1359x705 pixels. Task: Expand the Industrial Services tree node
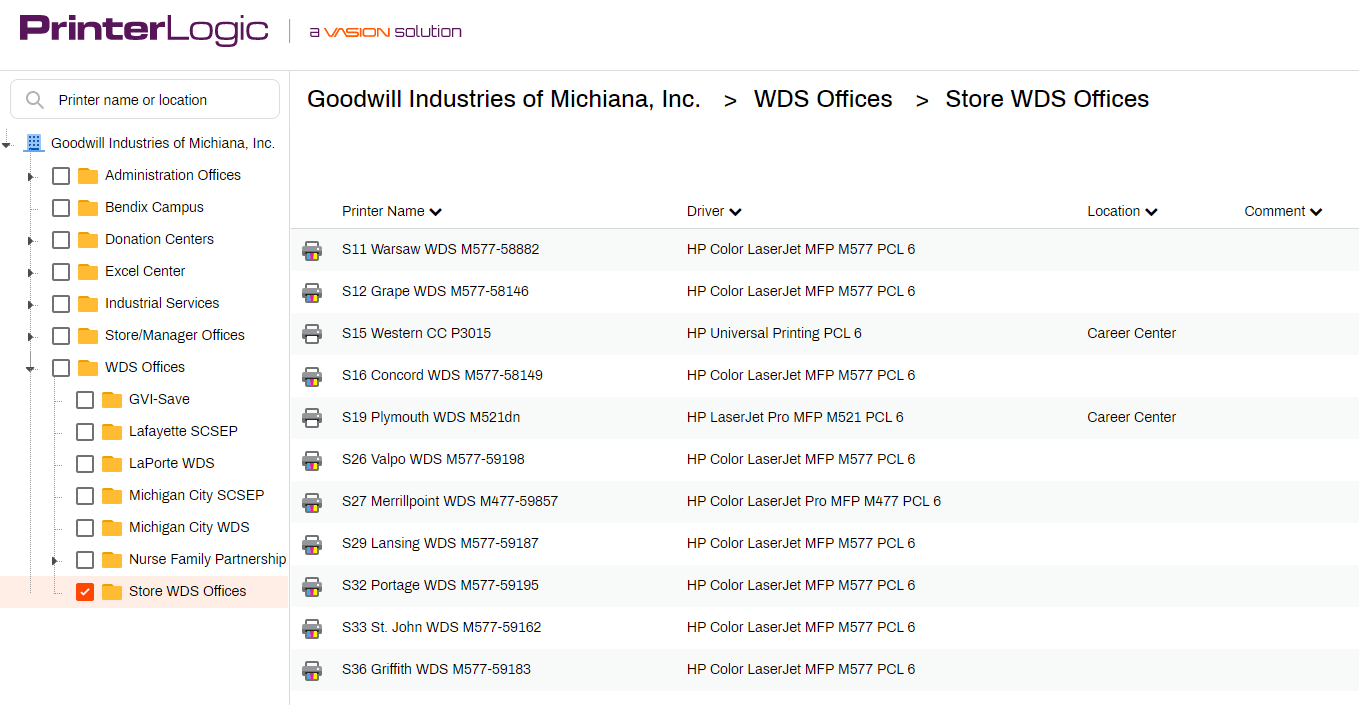31,305
